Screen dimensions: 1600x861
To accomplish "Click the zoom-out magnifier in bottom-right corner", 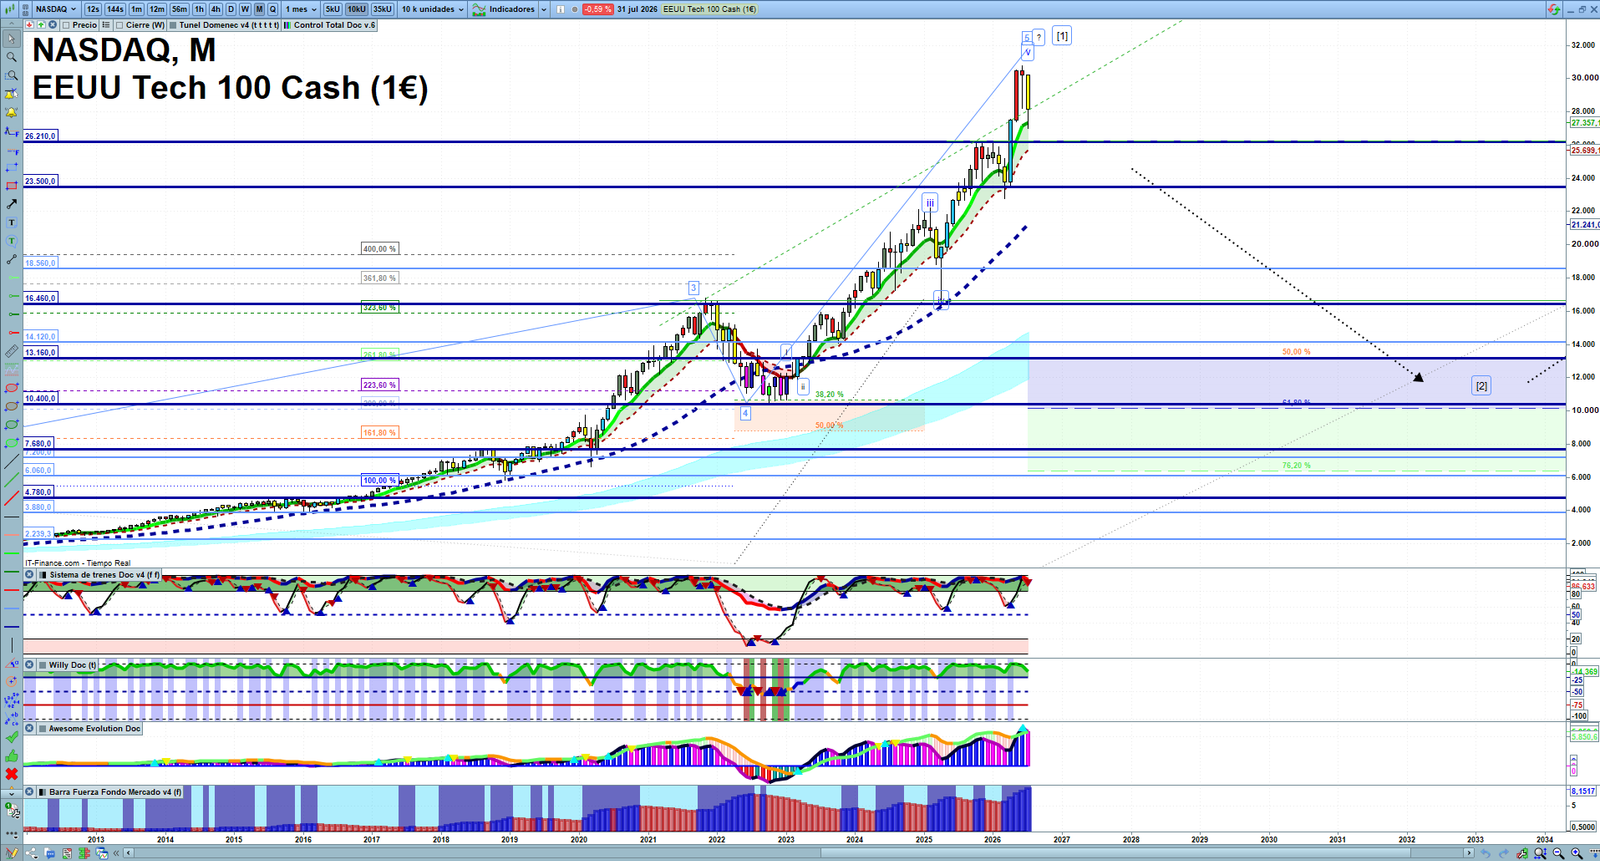I will coord(1558,853).
